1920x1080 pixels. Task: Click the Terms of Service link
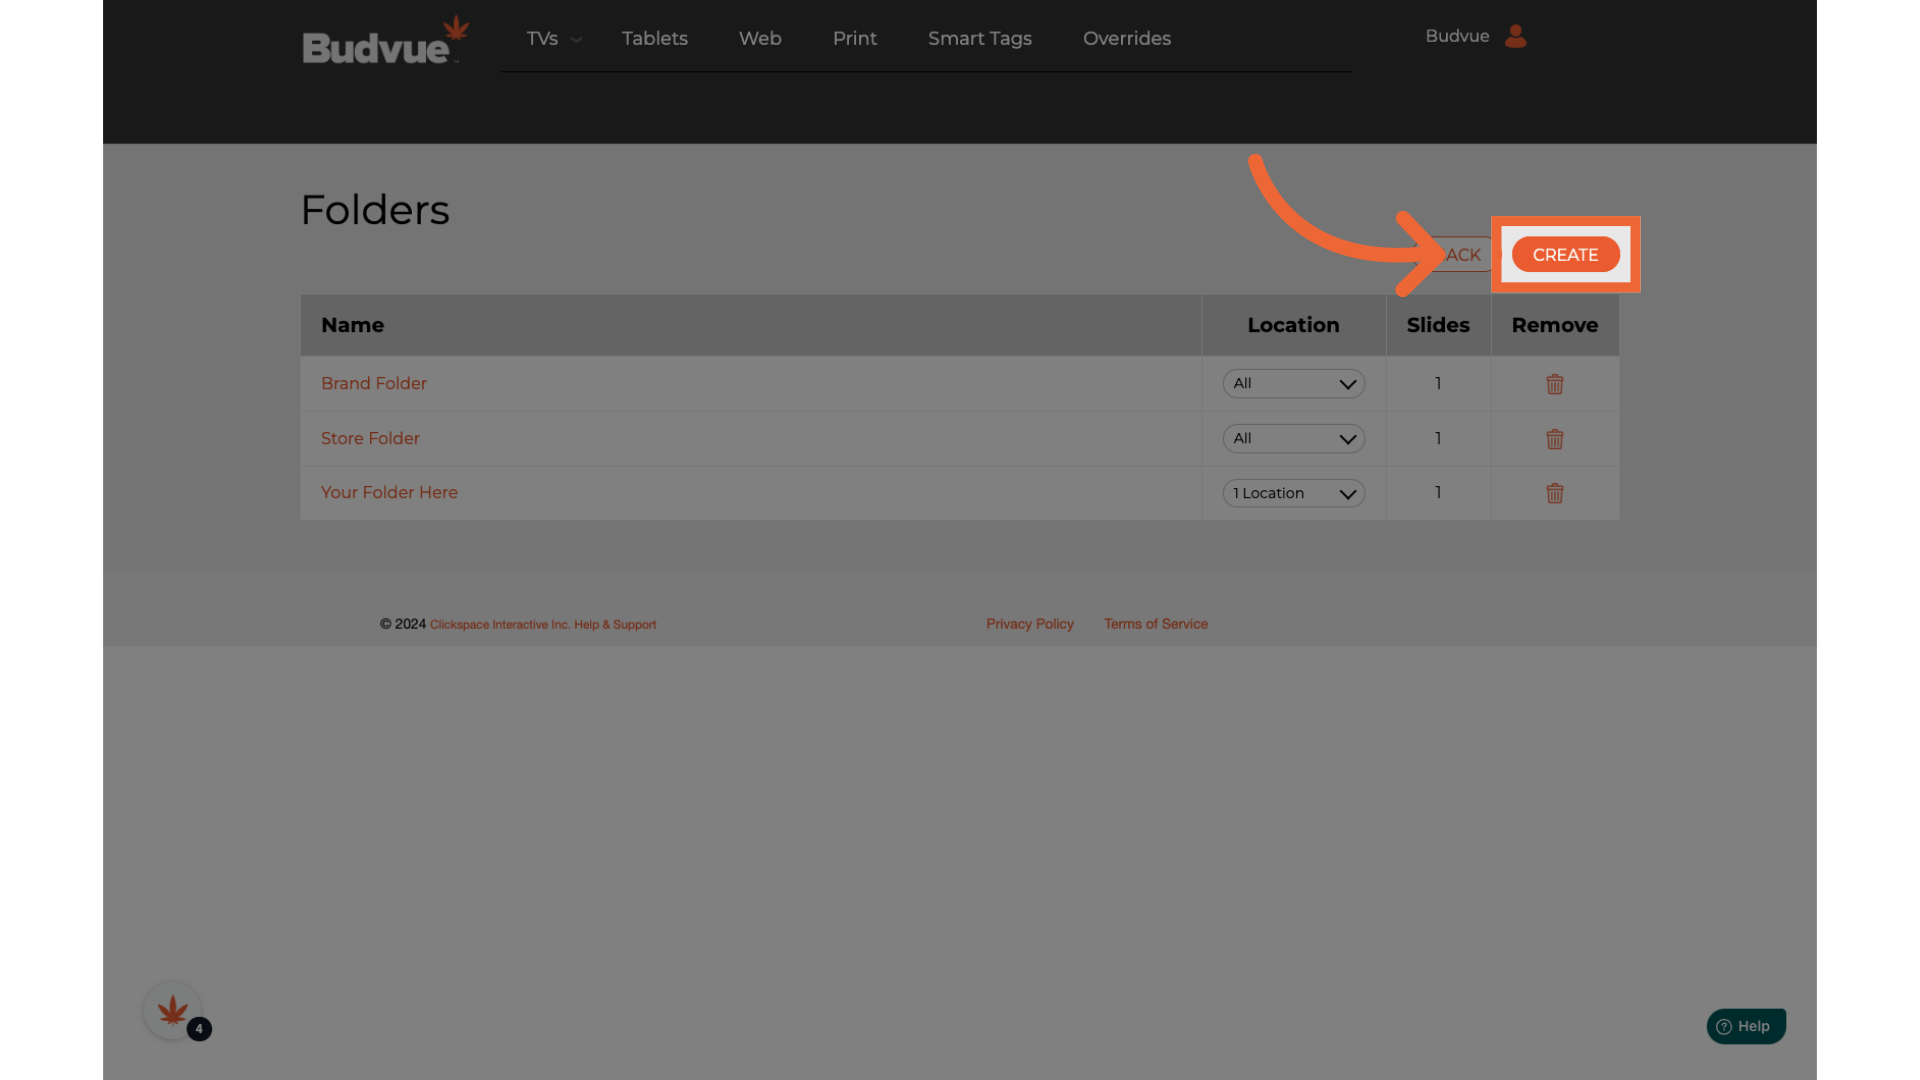coord(1155,624)
